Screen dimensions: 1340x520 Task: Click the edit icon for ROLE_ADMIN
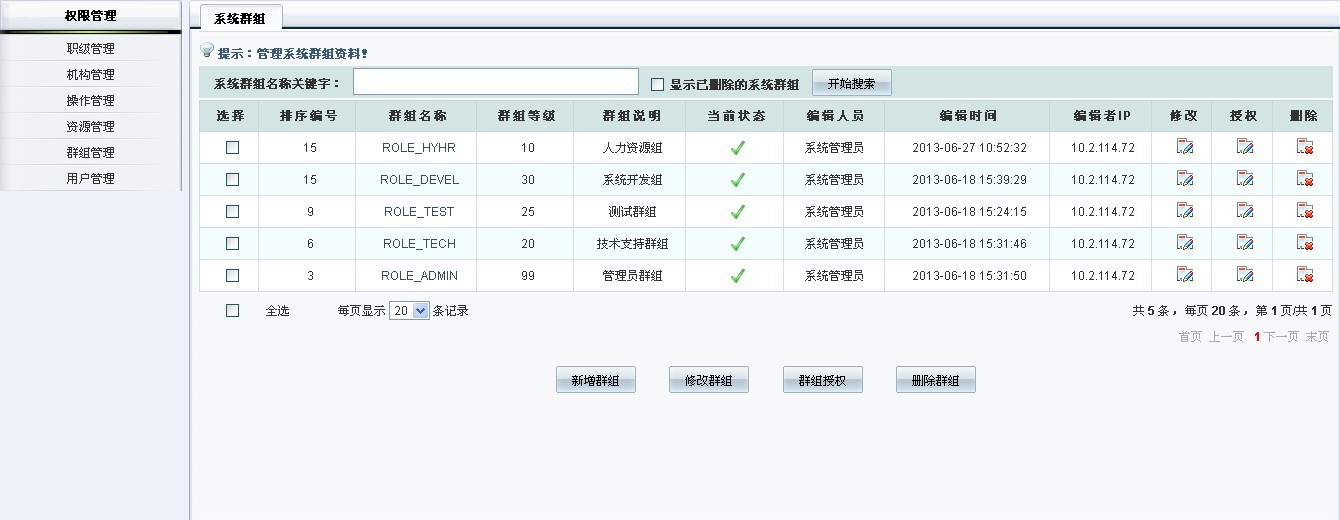1185,275
